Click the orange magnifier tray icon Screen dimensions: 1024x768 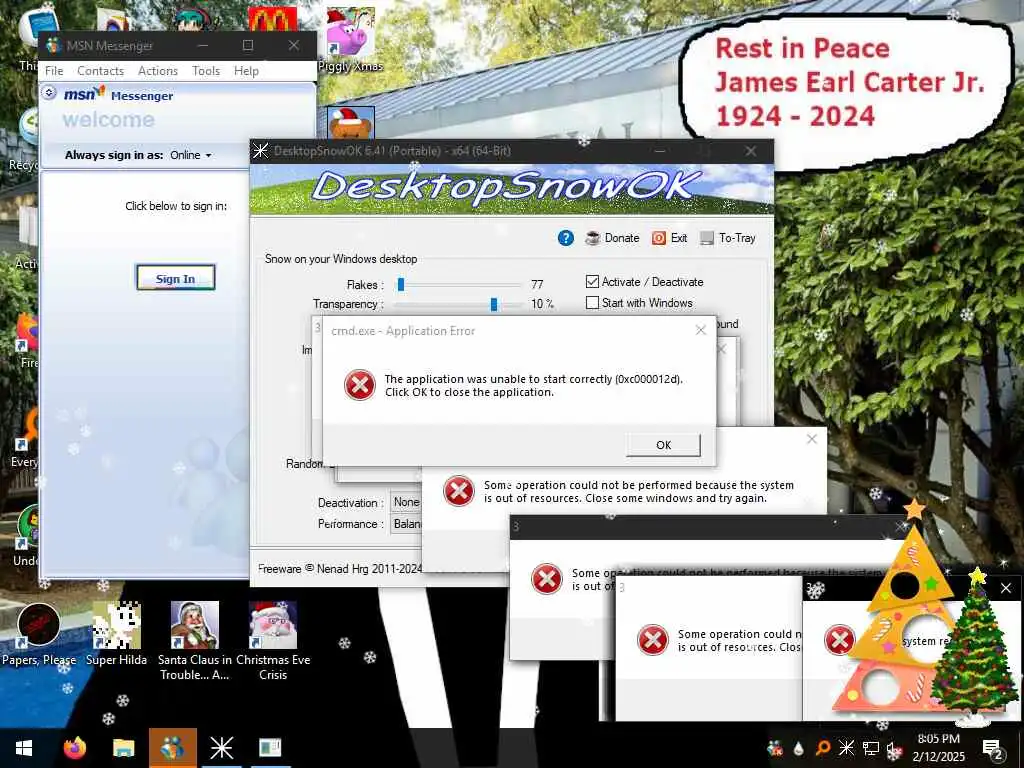823,748
